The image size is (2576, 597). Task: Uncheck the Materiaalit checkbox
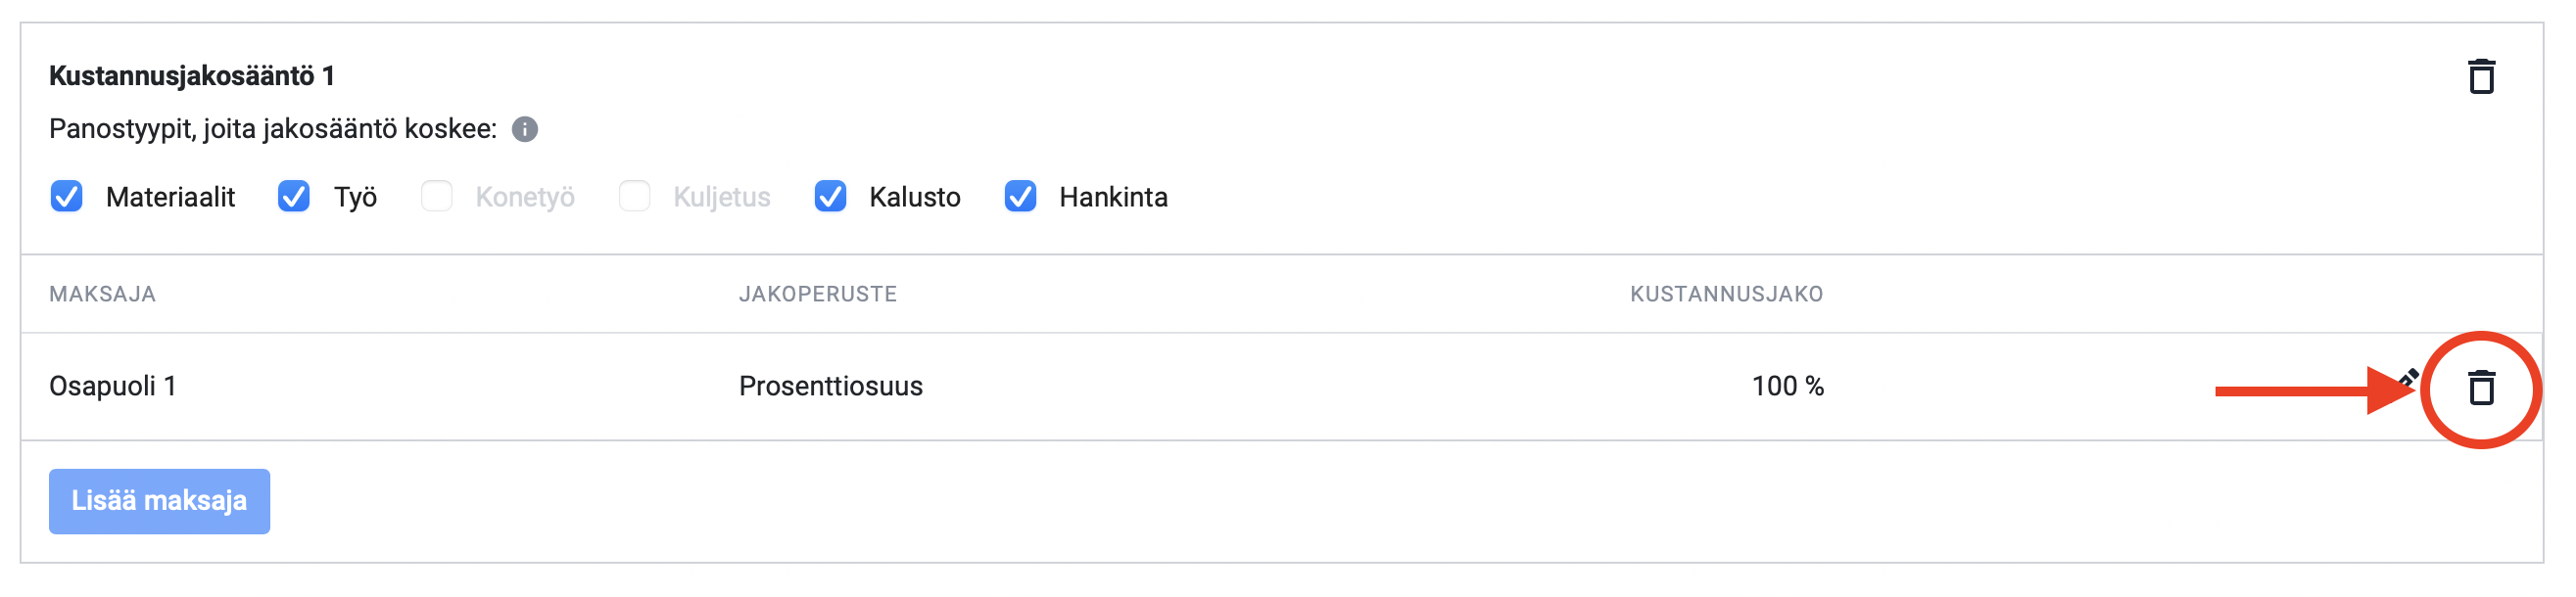pyautogui.click(x=67, y=196)
